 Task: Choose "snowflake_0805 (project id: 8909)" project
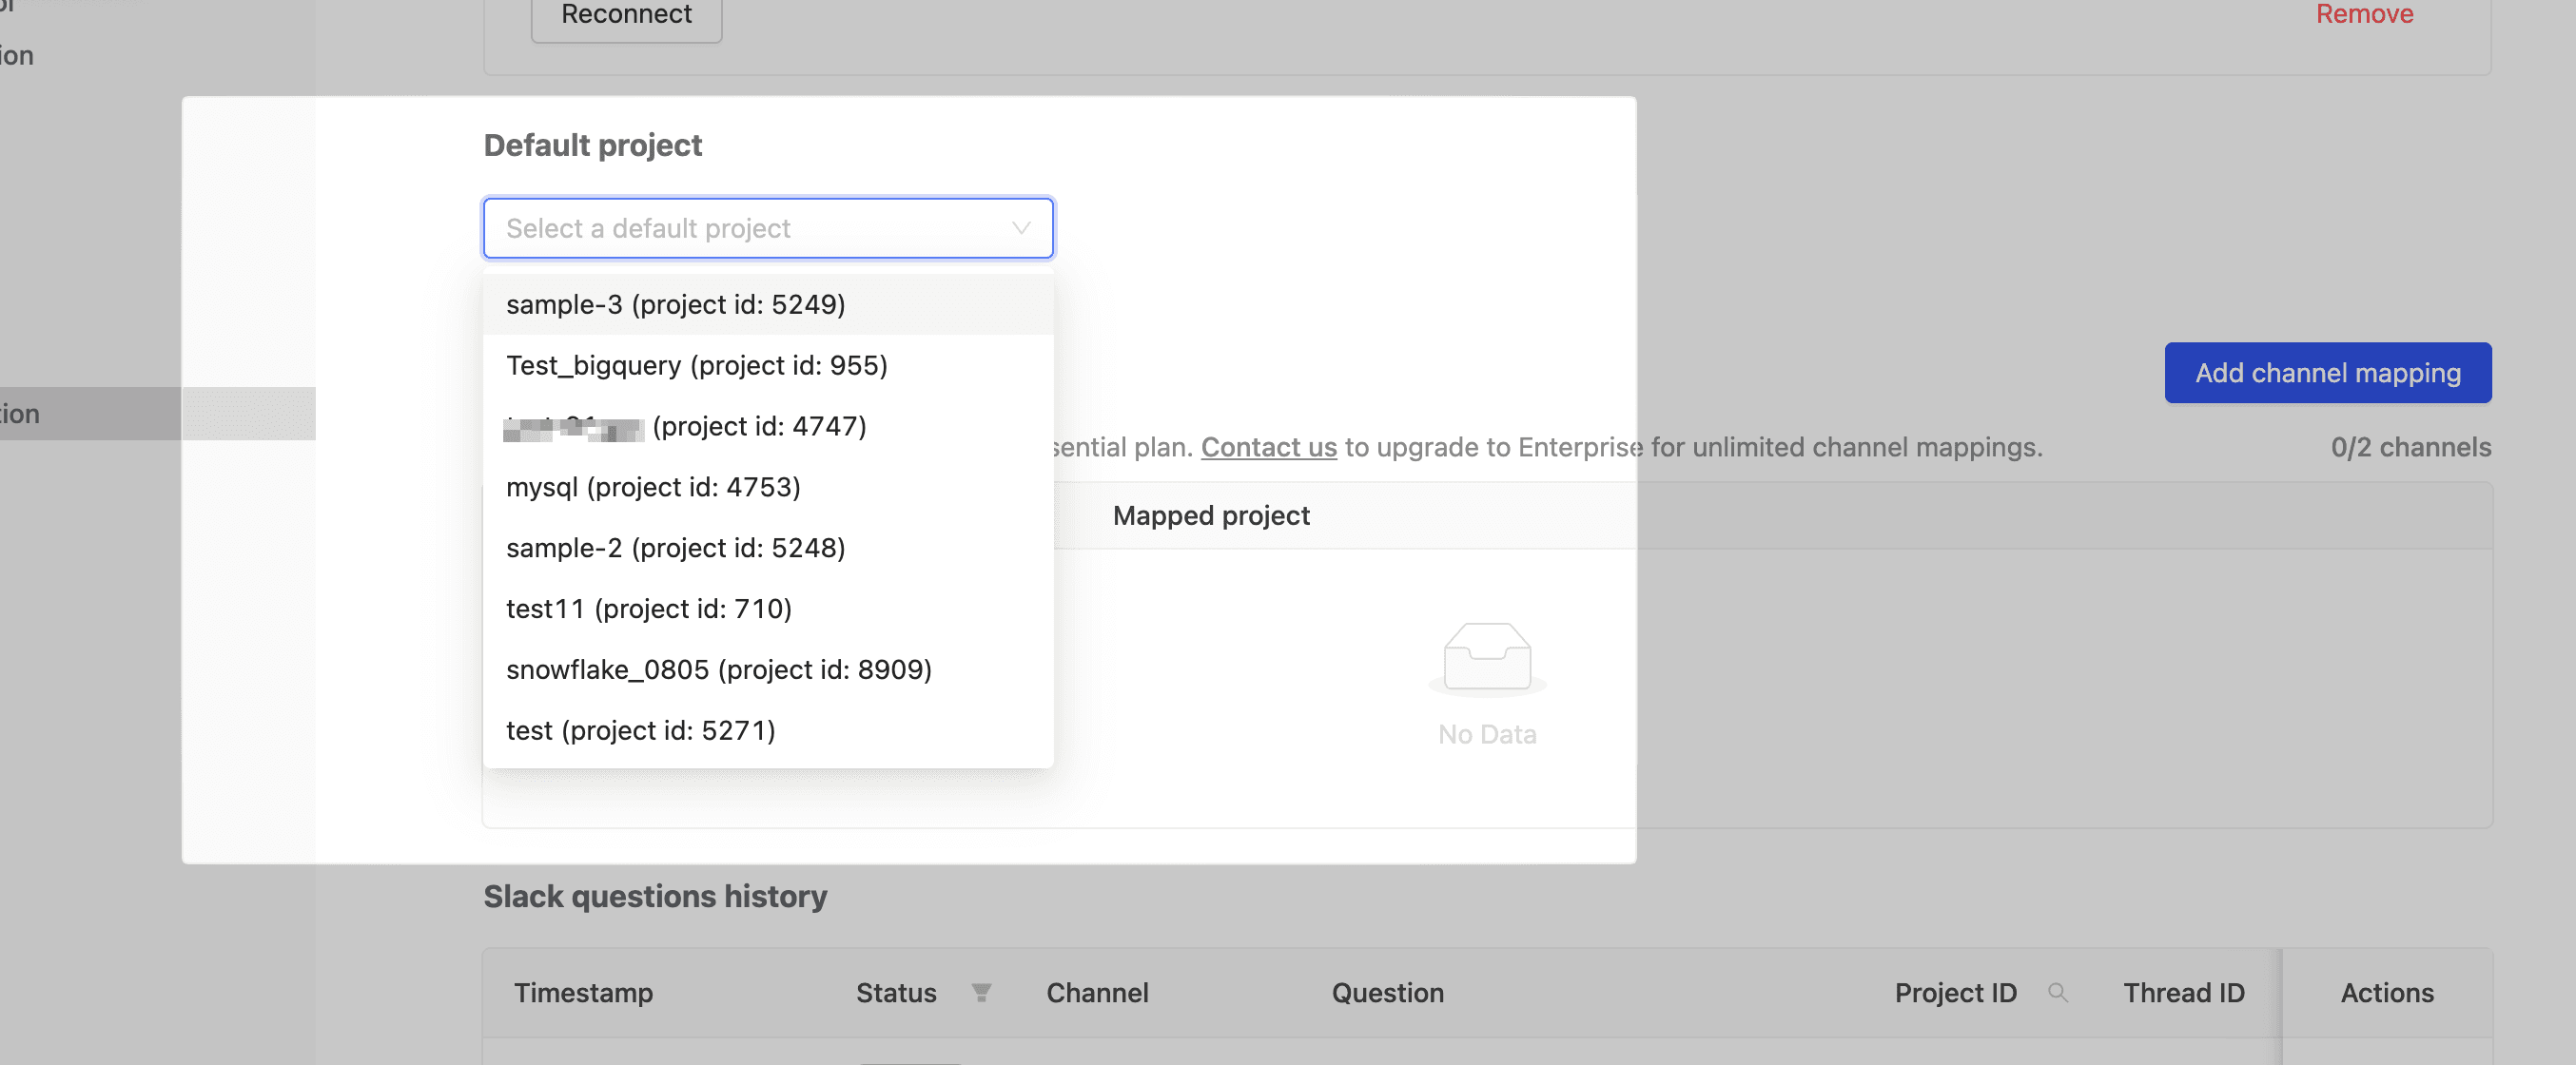(719, 669)
